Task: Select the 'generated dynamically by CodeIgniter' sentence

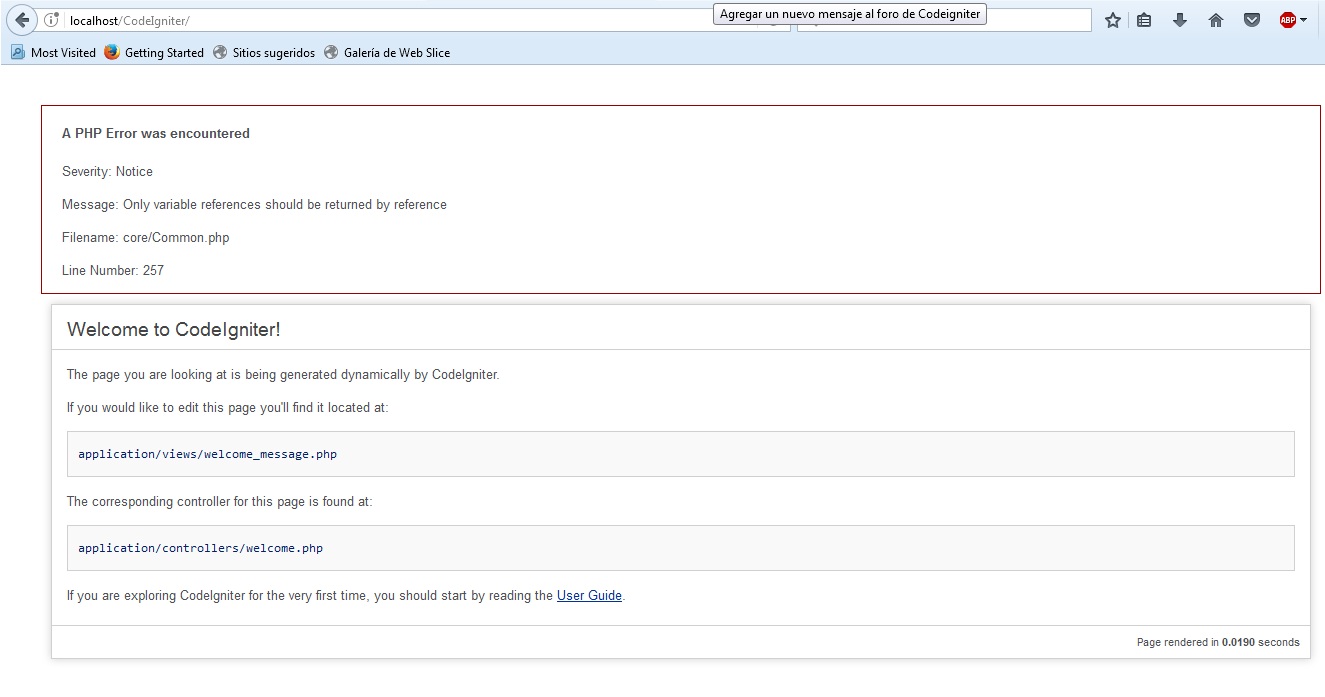Action: [x=283, y=374]
